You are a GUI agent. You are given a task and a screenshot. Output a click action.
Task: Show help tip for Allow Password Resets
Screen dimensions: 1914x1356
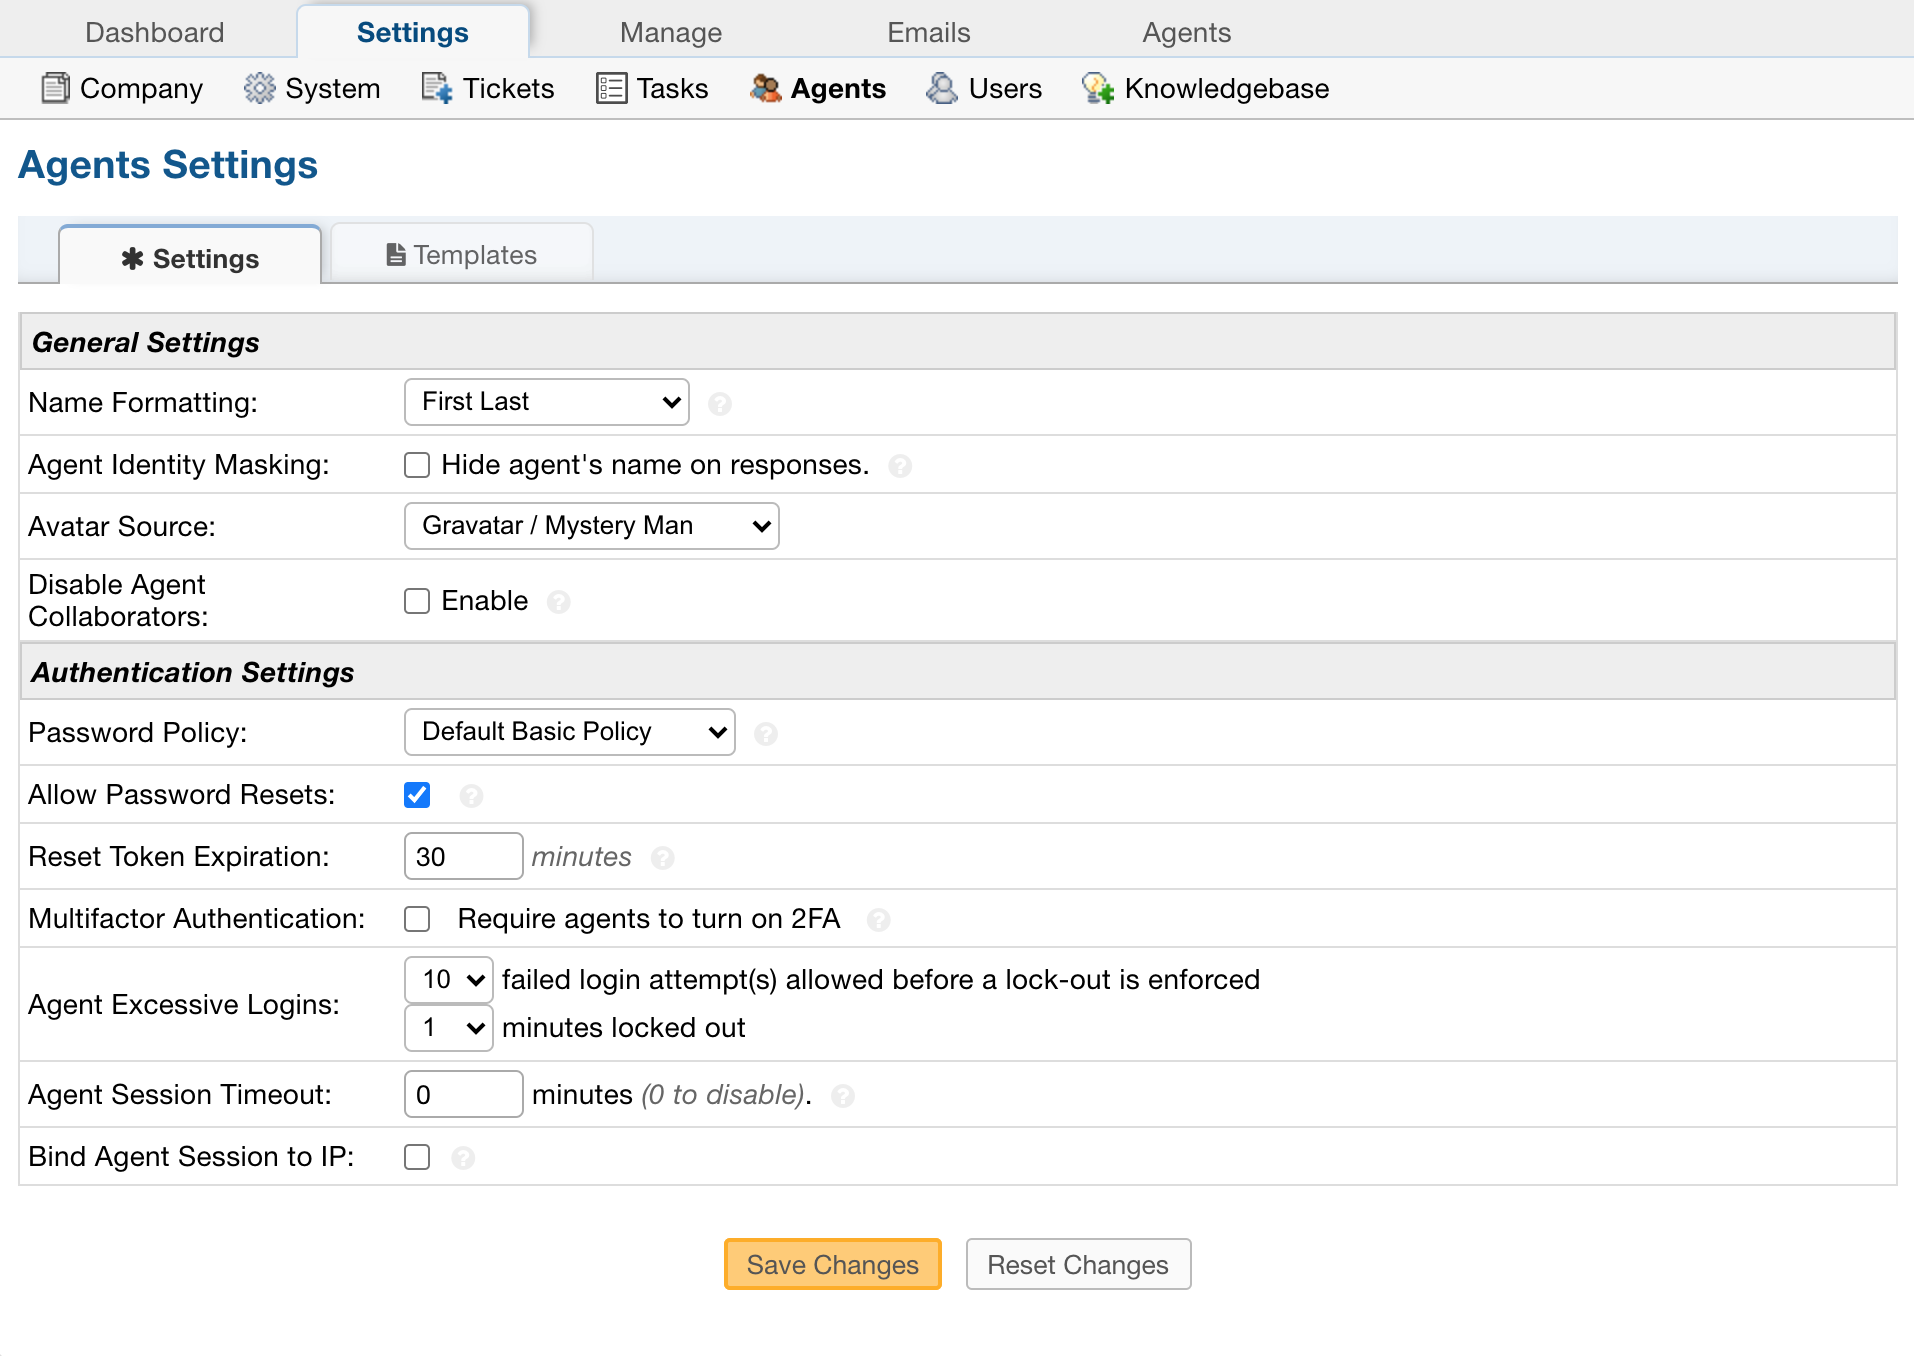pos(471,796)
